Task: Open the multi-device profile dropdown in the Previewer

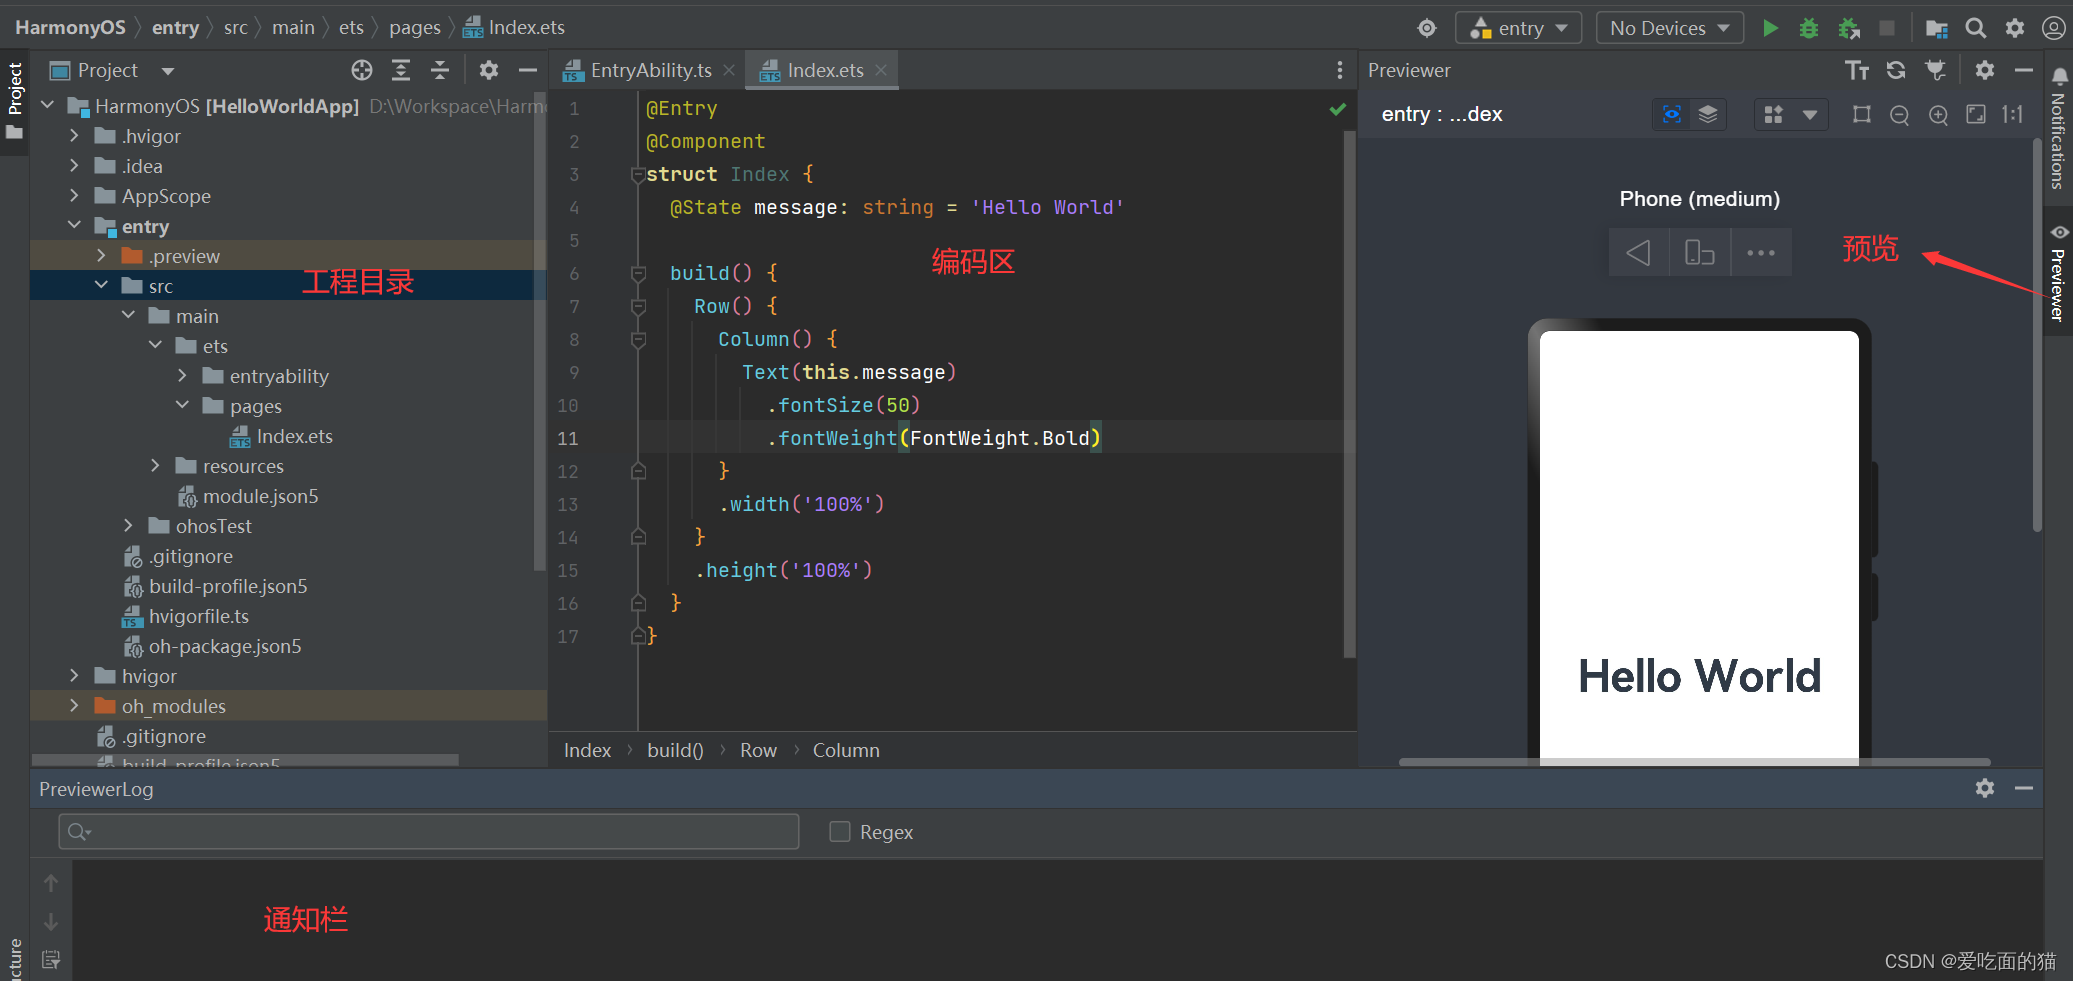Action: (1791, 114)
